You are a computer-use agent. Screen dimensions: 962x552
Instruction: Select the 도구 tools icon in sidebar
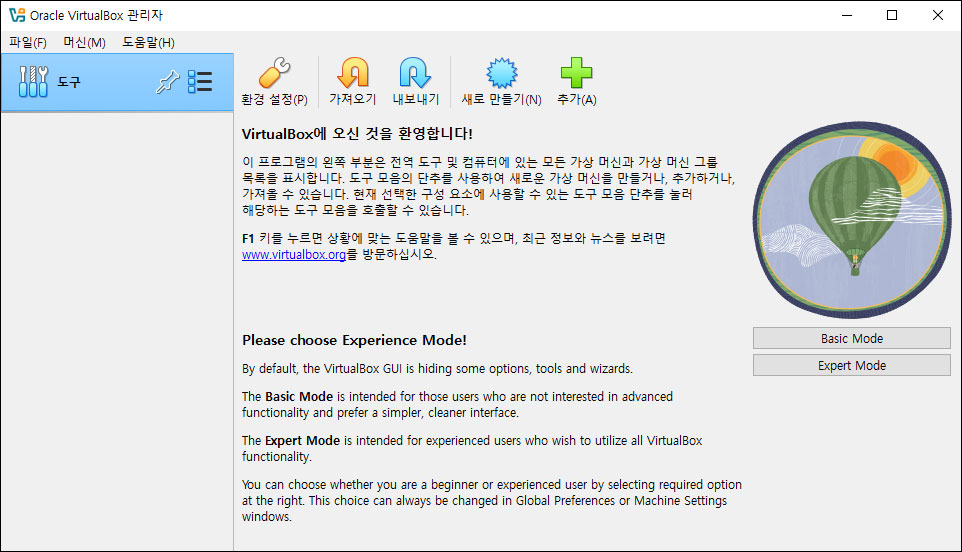33,82
